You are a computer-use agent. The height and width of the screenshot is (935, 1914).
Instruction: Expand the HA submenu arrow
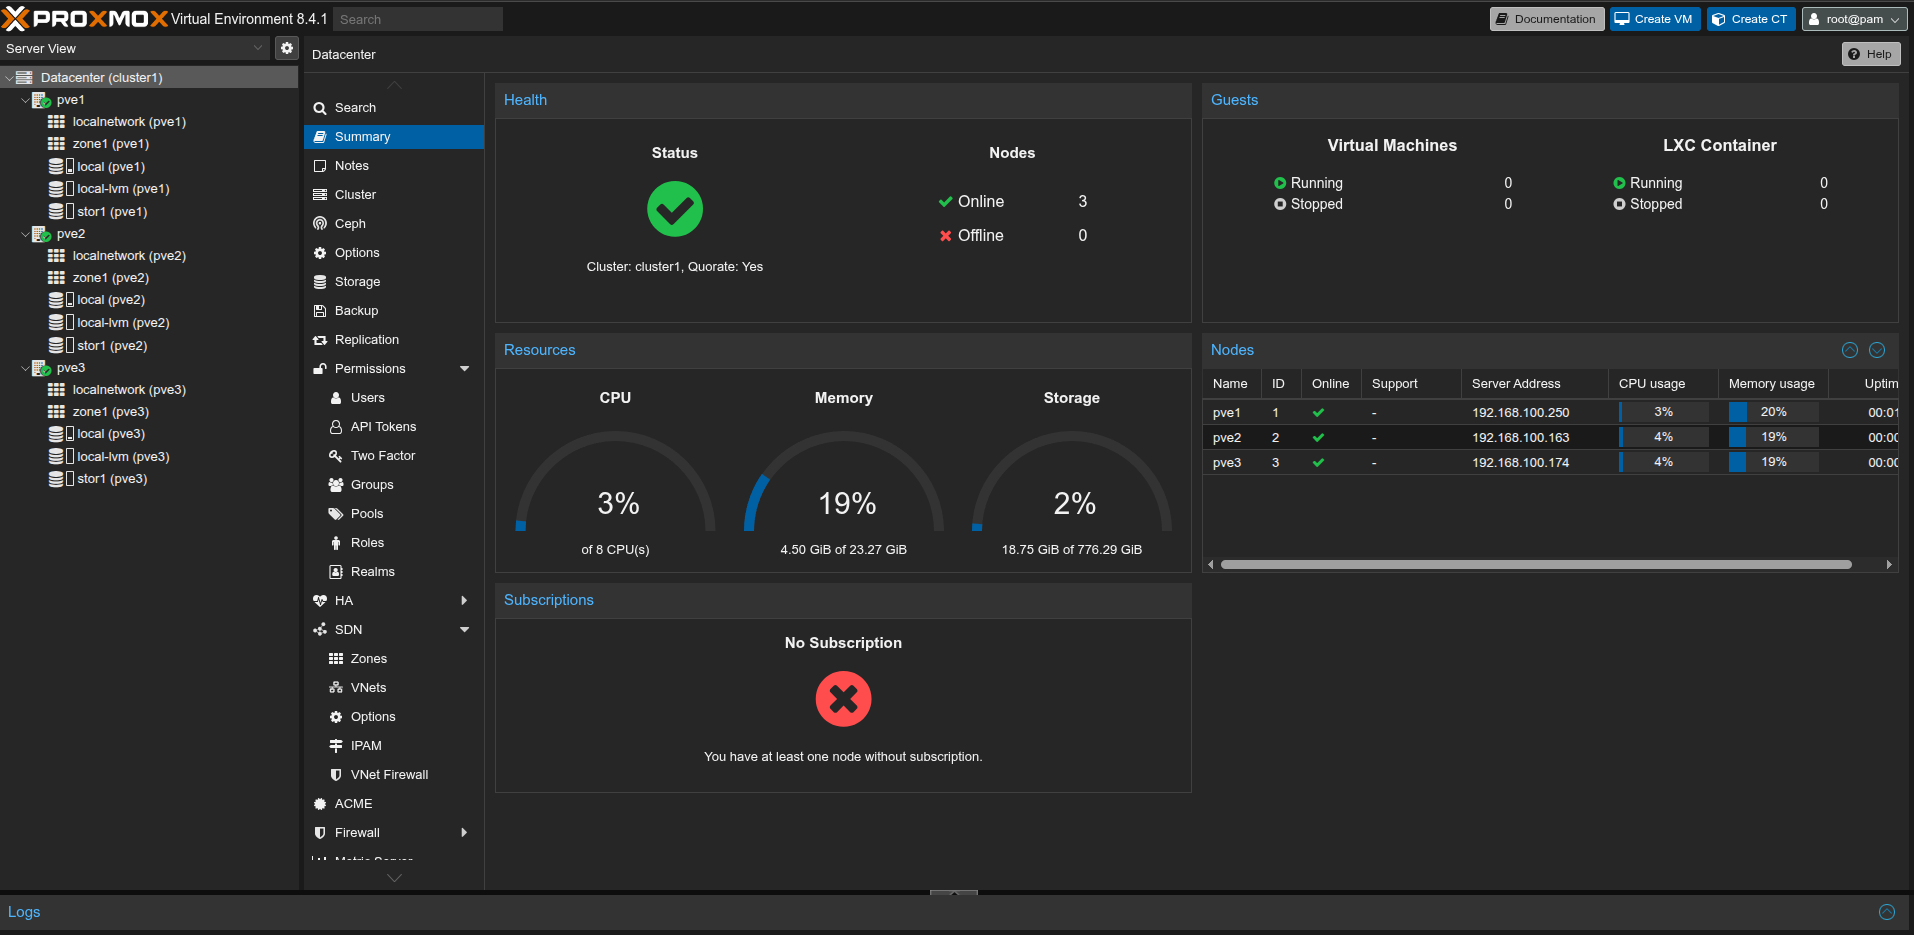[464, 601]
